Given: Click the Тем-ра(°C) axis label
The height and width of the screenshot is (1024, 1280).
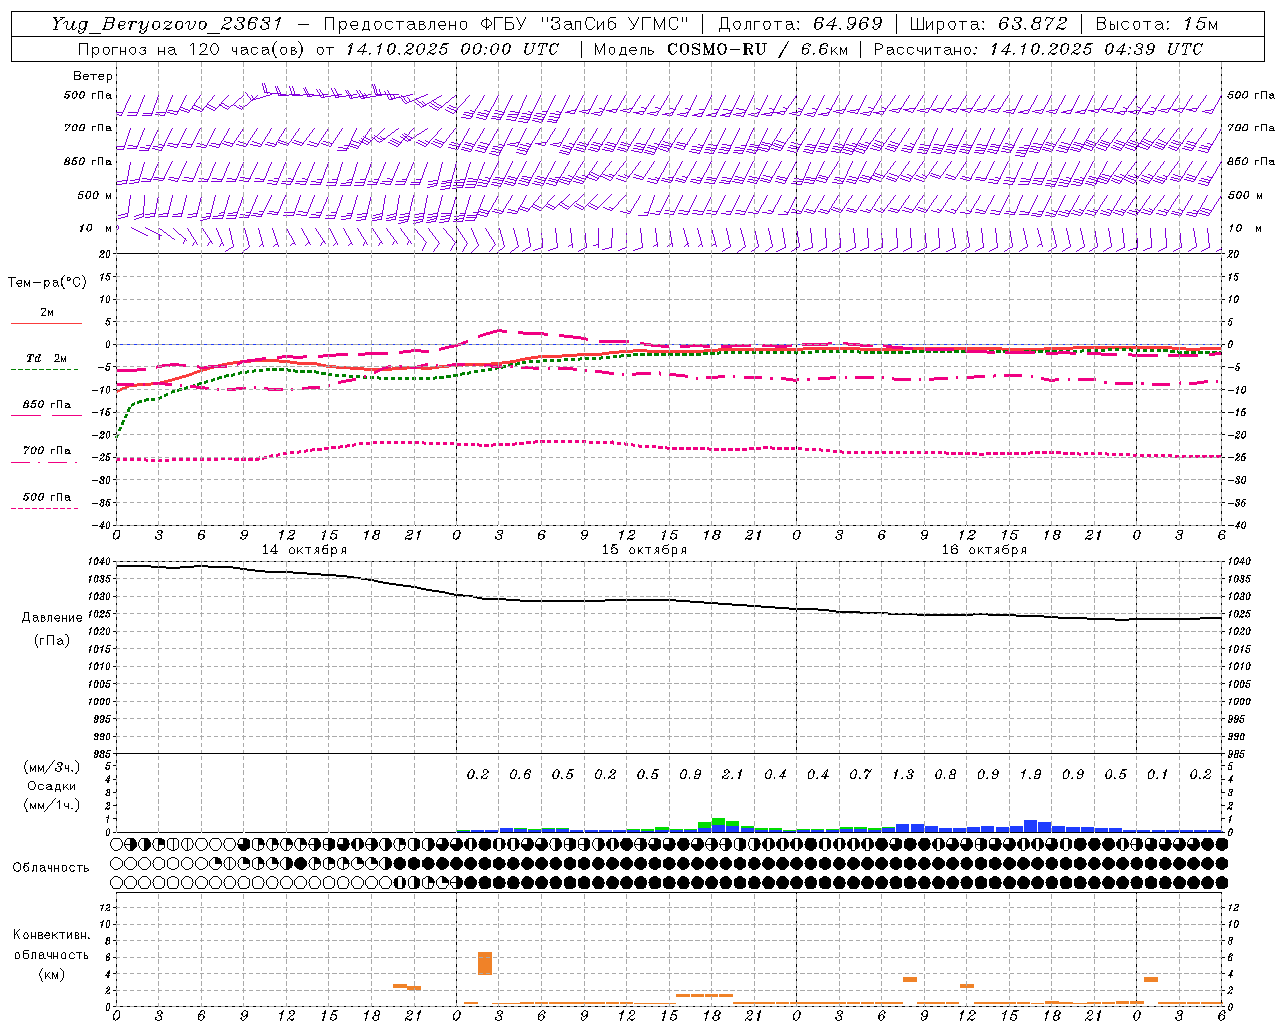Looking at the screenshot, I should 47,283.
